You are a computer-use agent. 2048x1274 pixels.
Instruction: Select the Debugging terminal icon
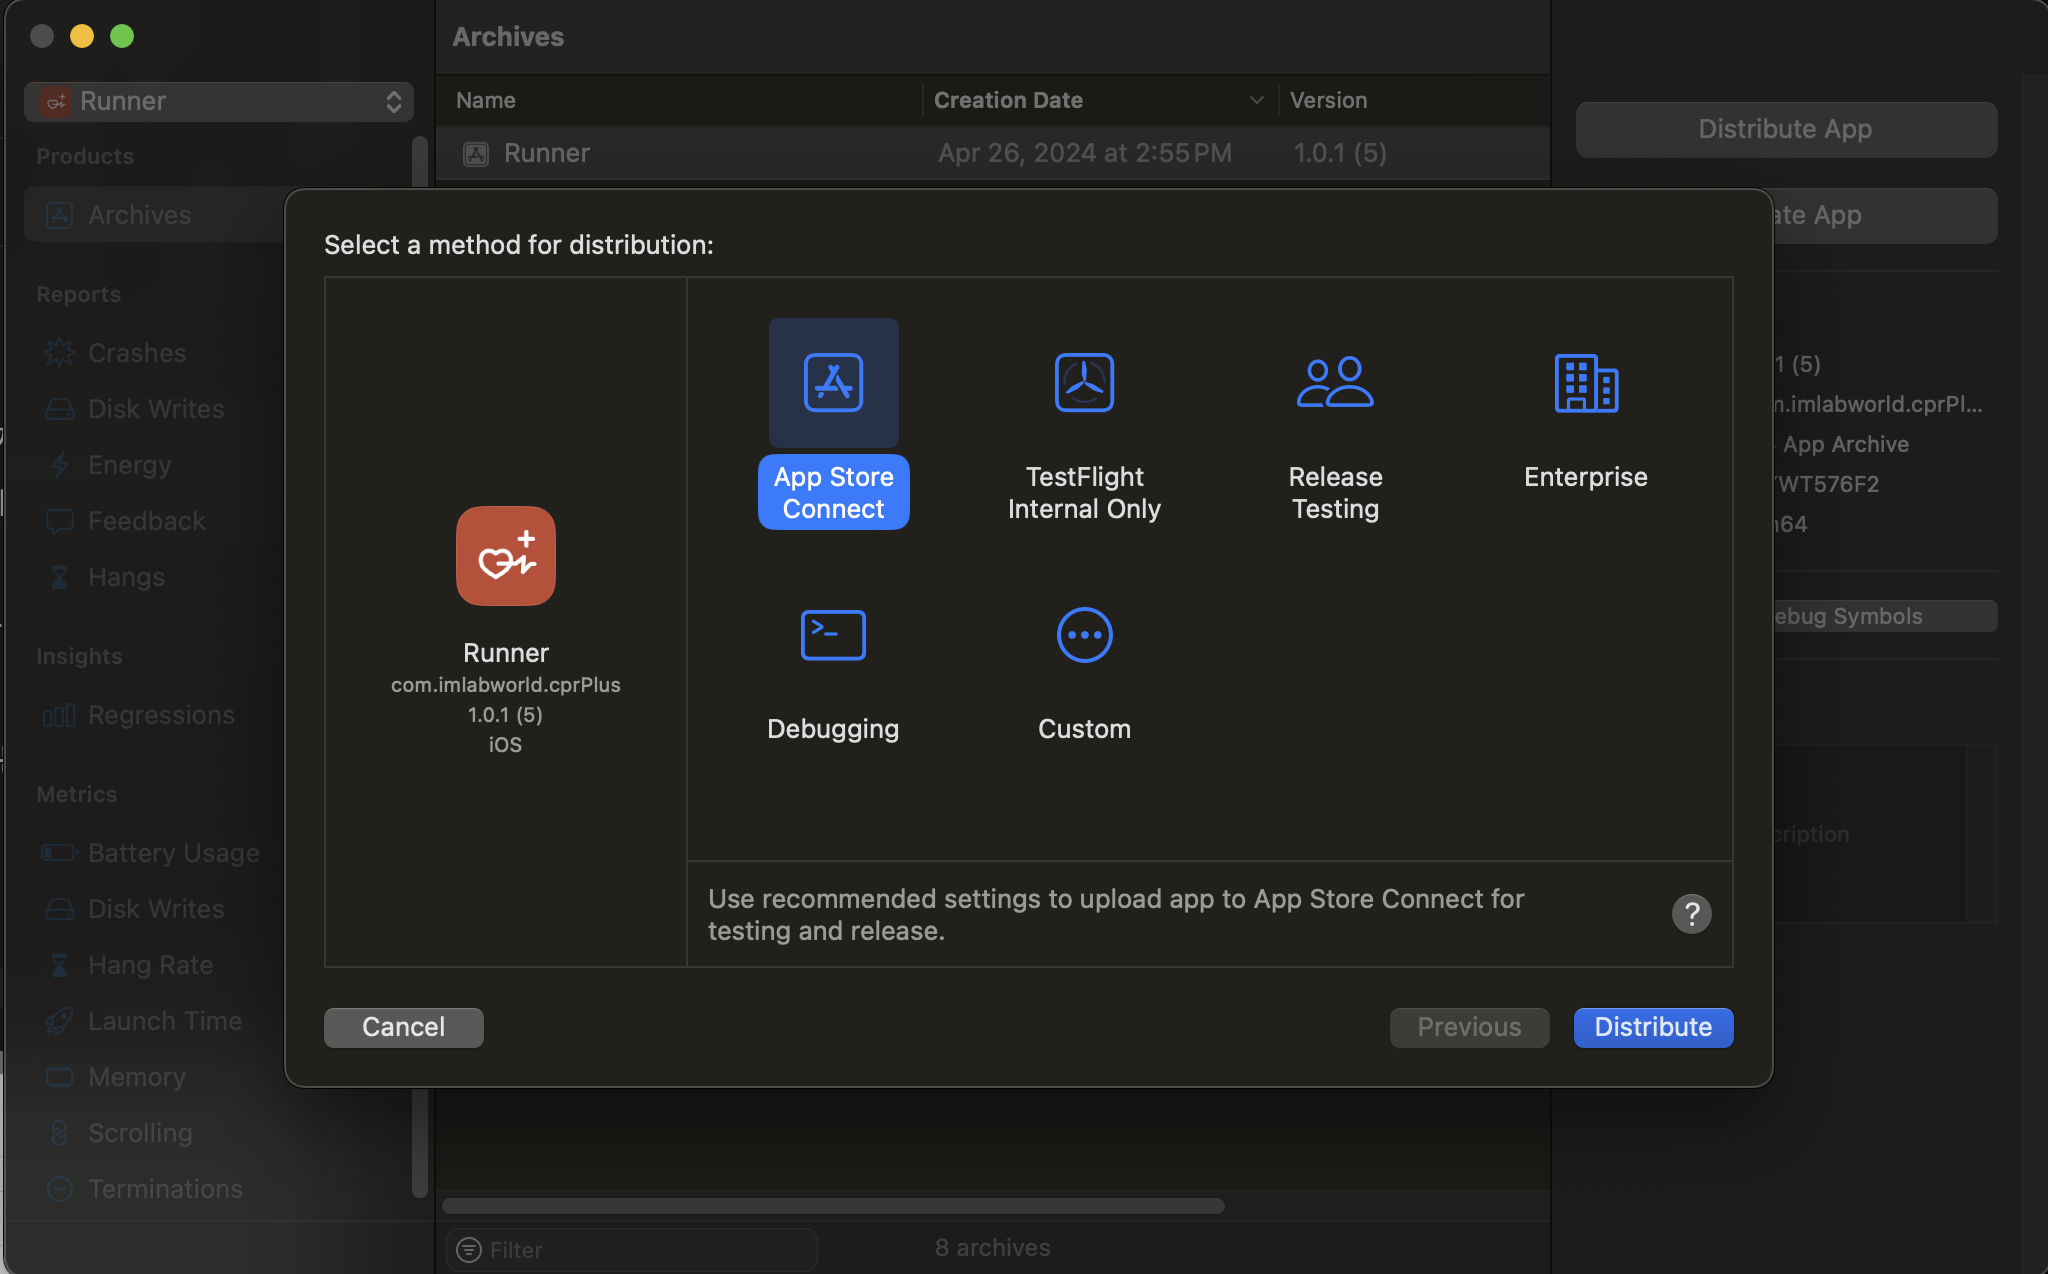833,635
